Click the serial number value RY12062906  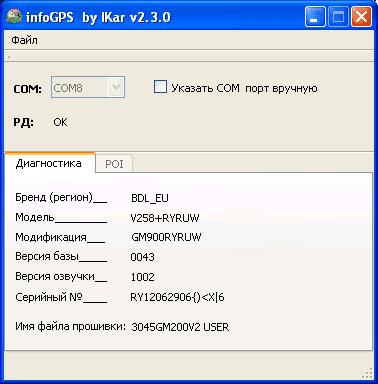[x=177, y=297]
